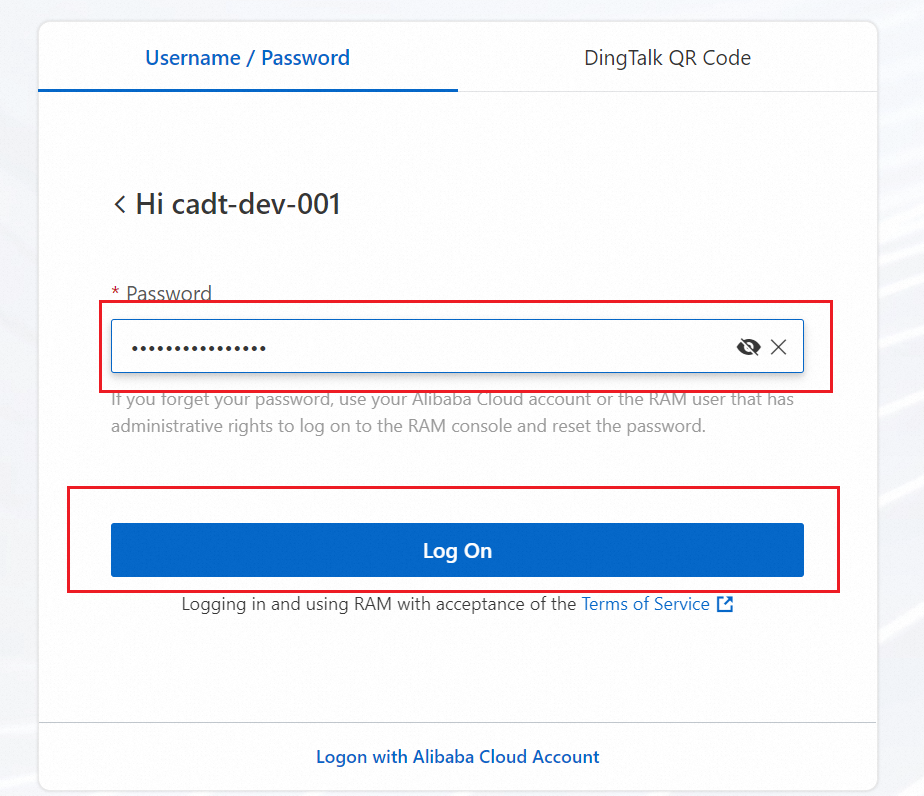Go back using the chevron beside the greeting
This screenshot has width=924, height=796.
[x=120, y=205]
